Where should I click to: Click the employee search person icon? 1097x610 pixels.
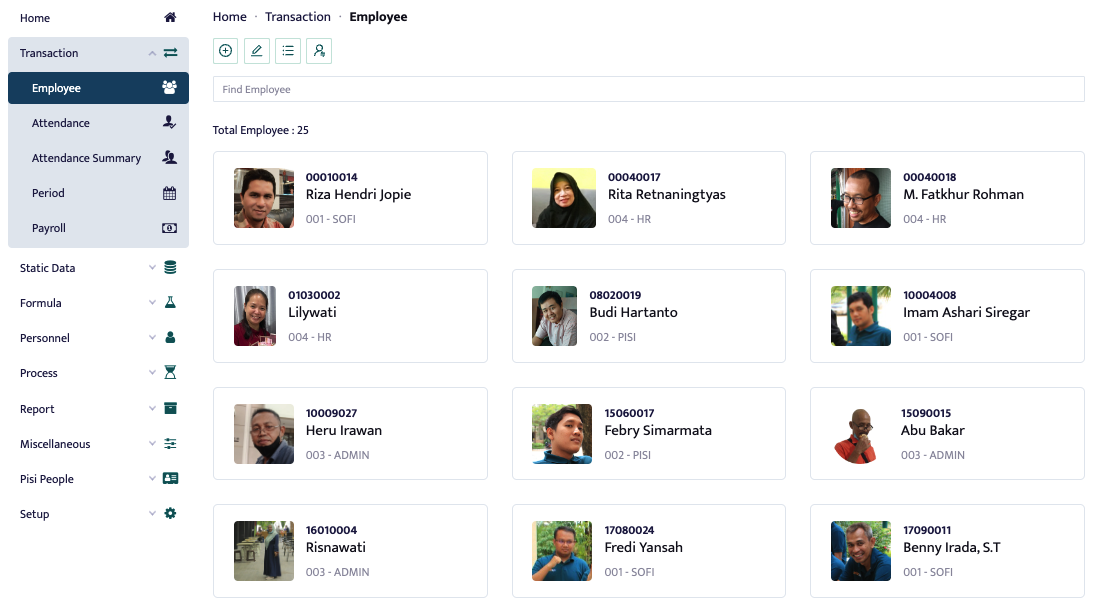319,50
